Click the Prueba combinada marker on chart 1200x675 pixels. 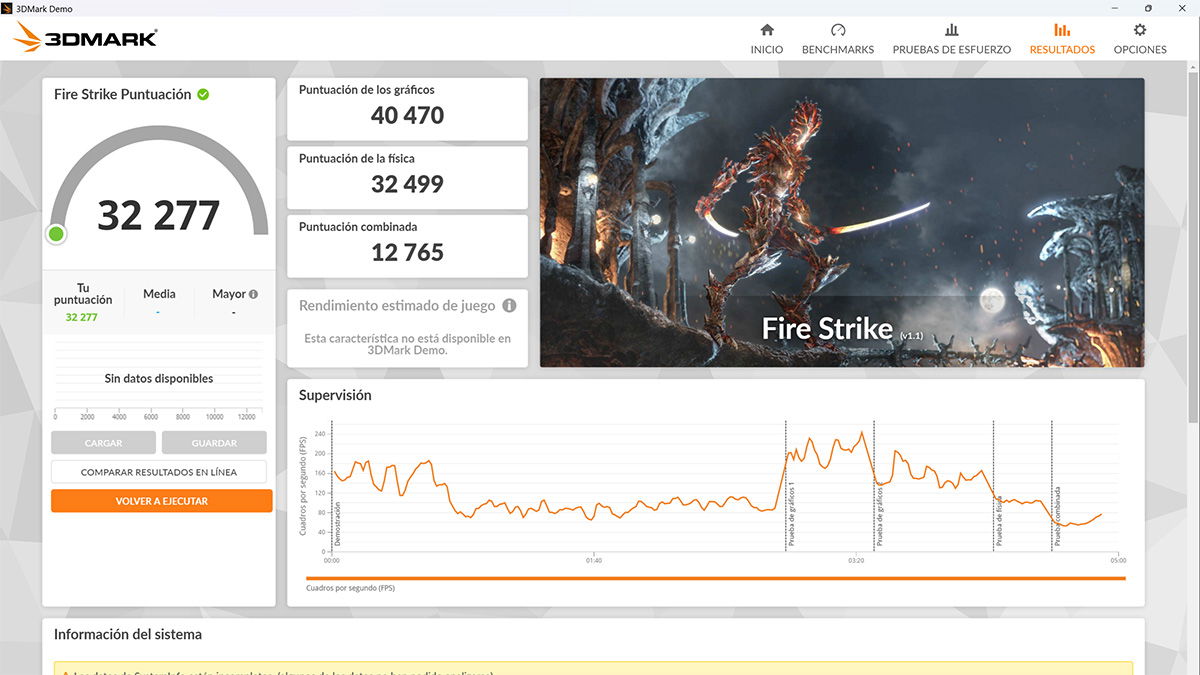tap(1057, 516)
